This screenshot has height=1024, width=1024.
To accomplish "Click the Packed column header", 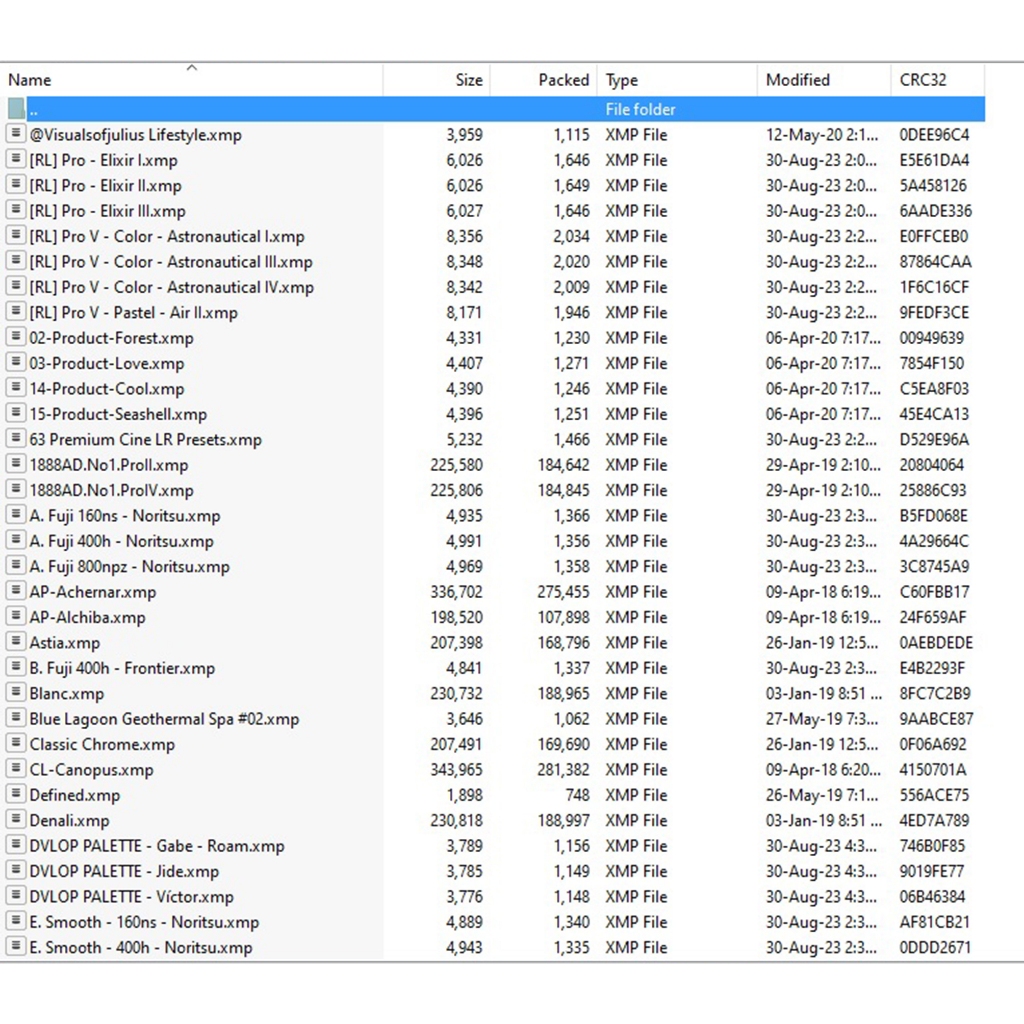I will [x=563, y=80].
